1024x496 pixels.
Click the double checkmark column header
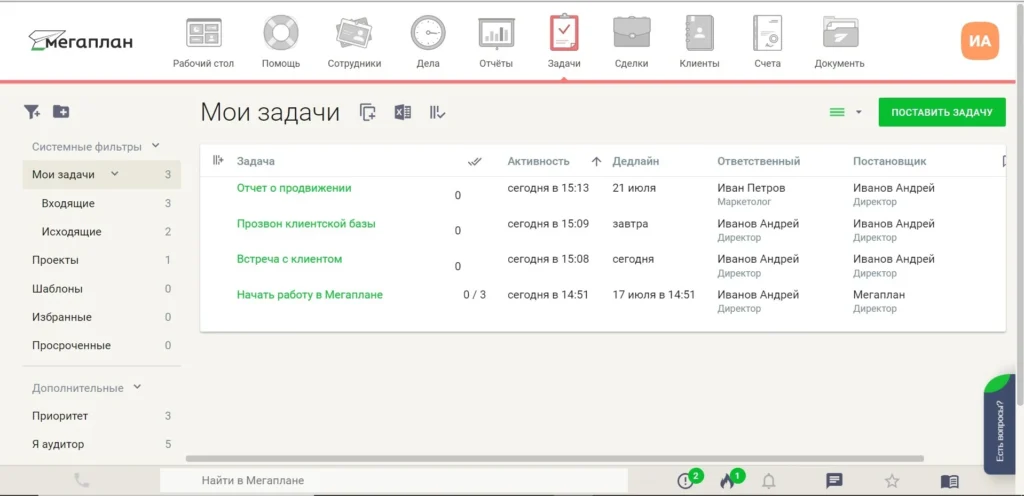pyautogui.click(x=475, y=161)
